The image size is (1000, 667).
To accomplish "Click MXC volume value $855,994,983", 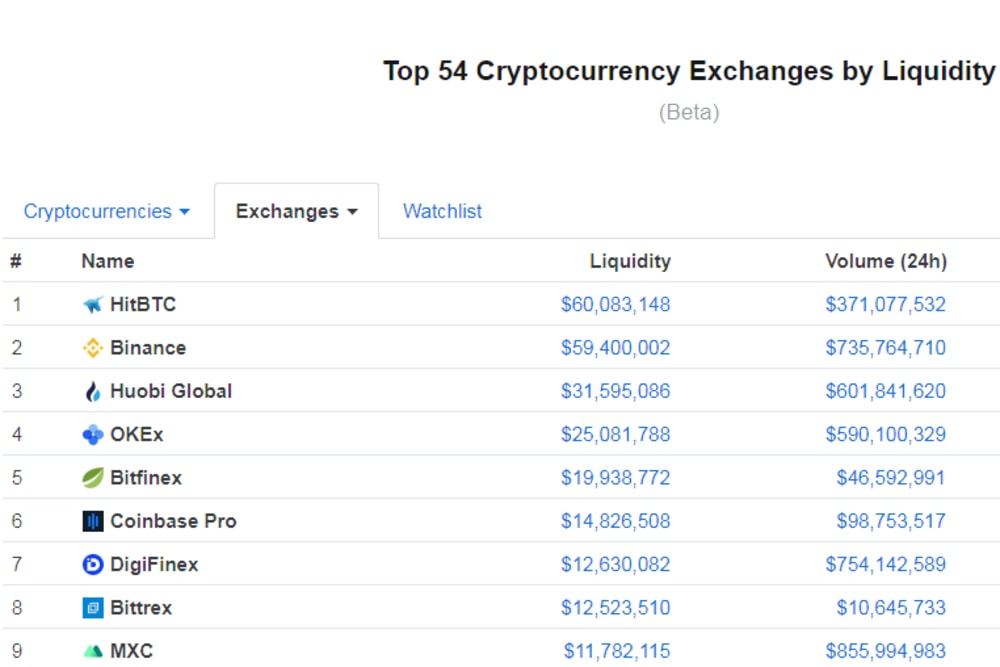I will 885,651.
